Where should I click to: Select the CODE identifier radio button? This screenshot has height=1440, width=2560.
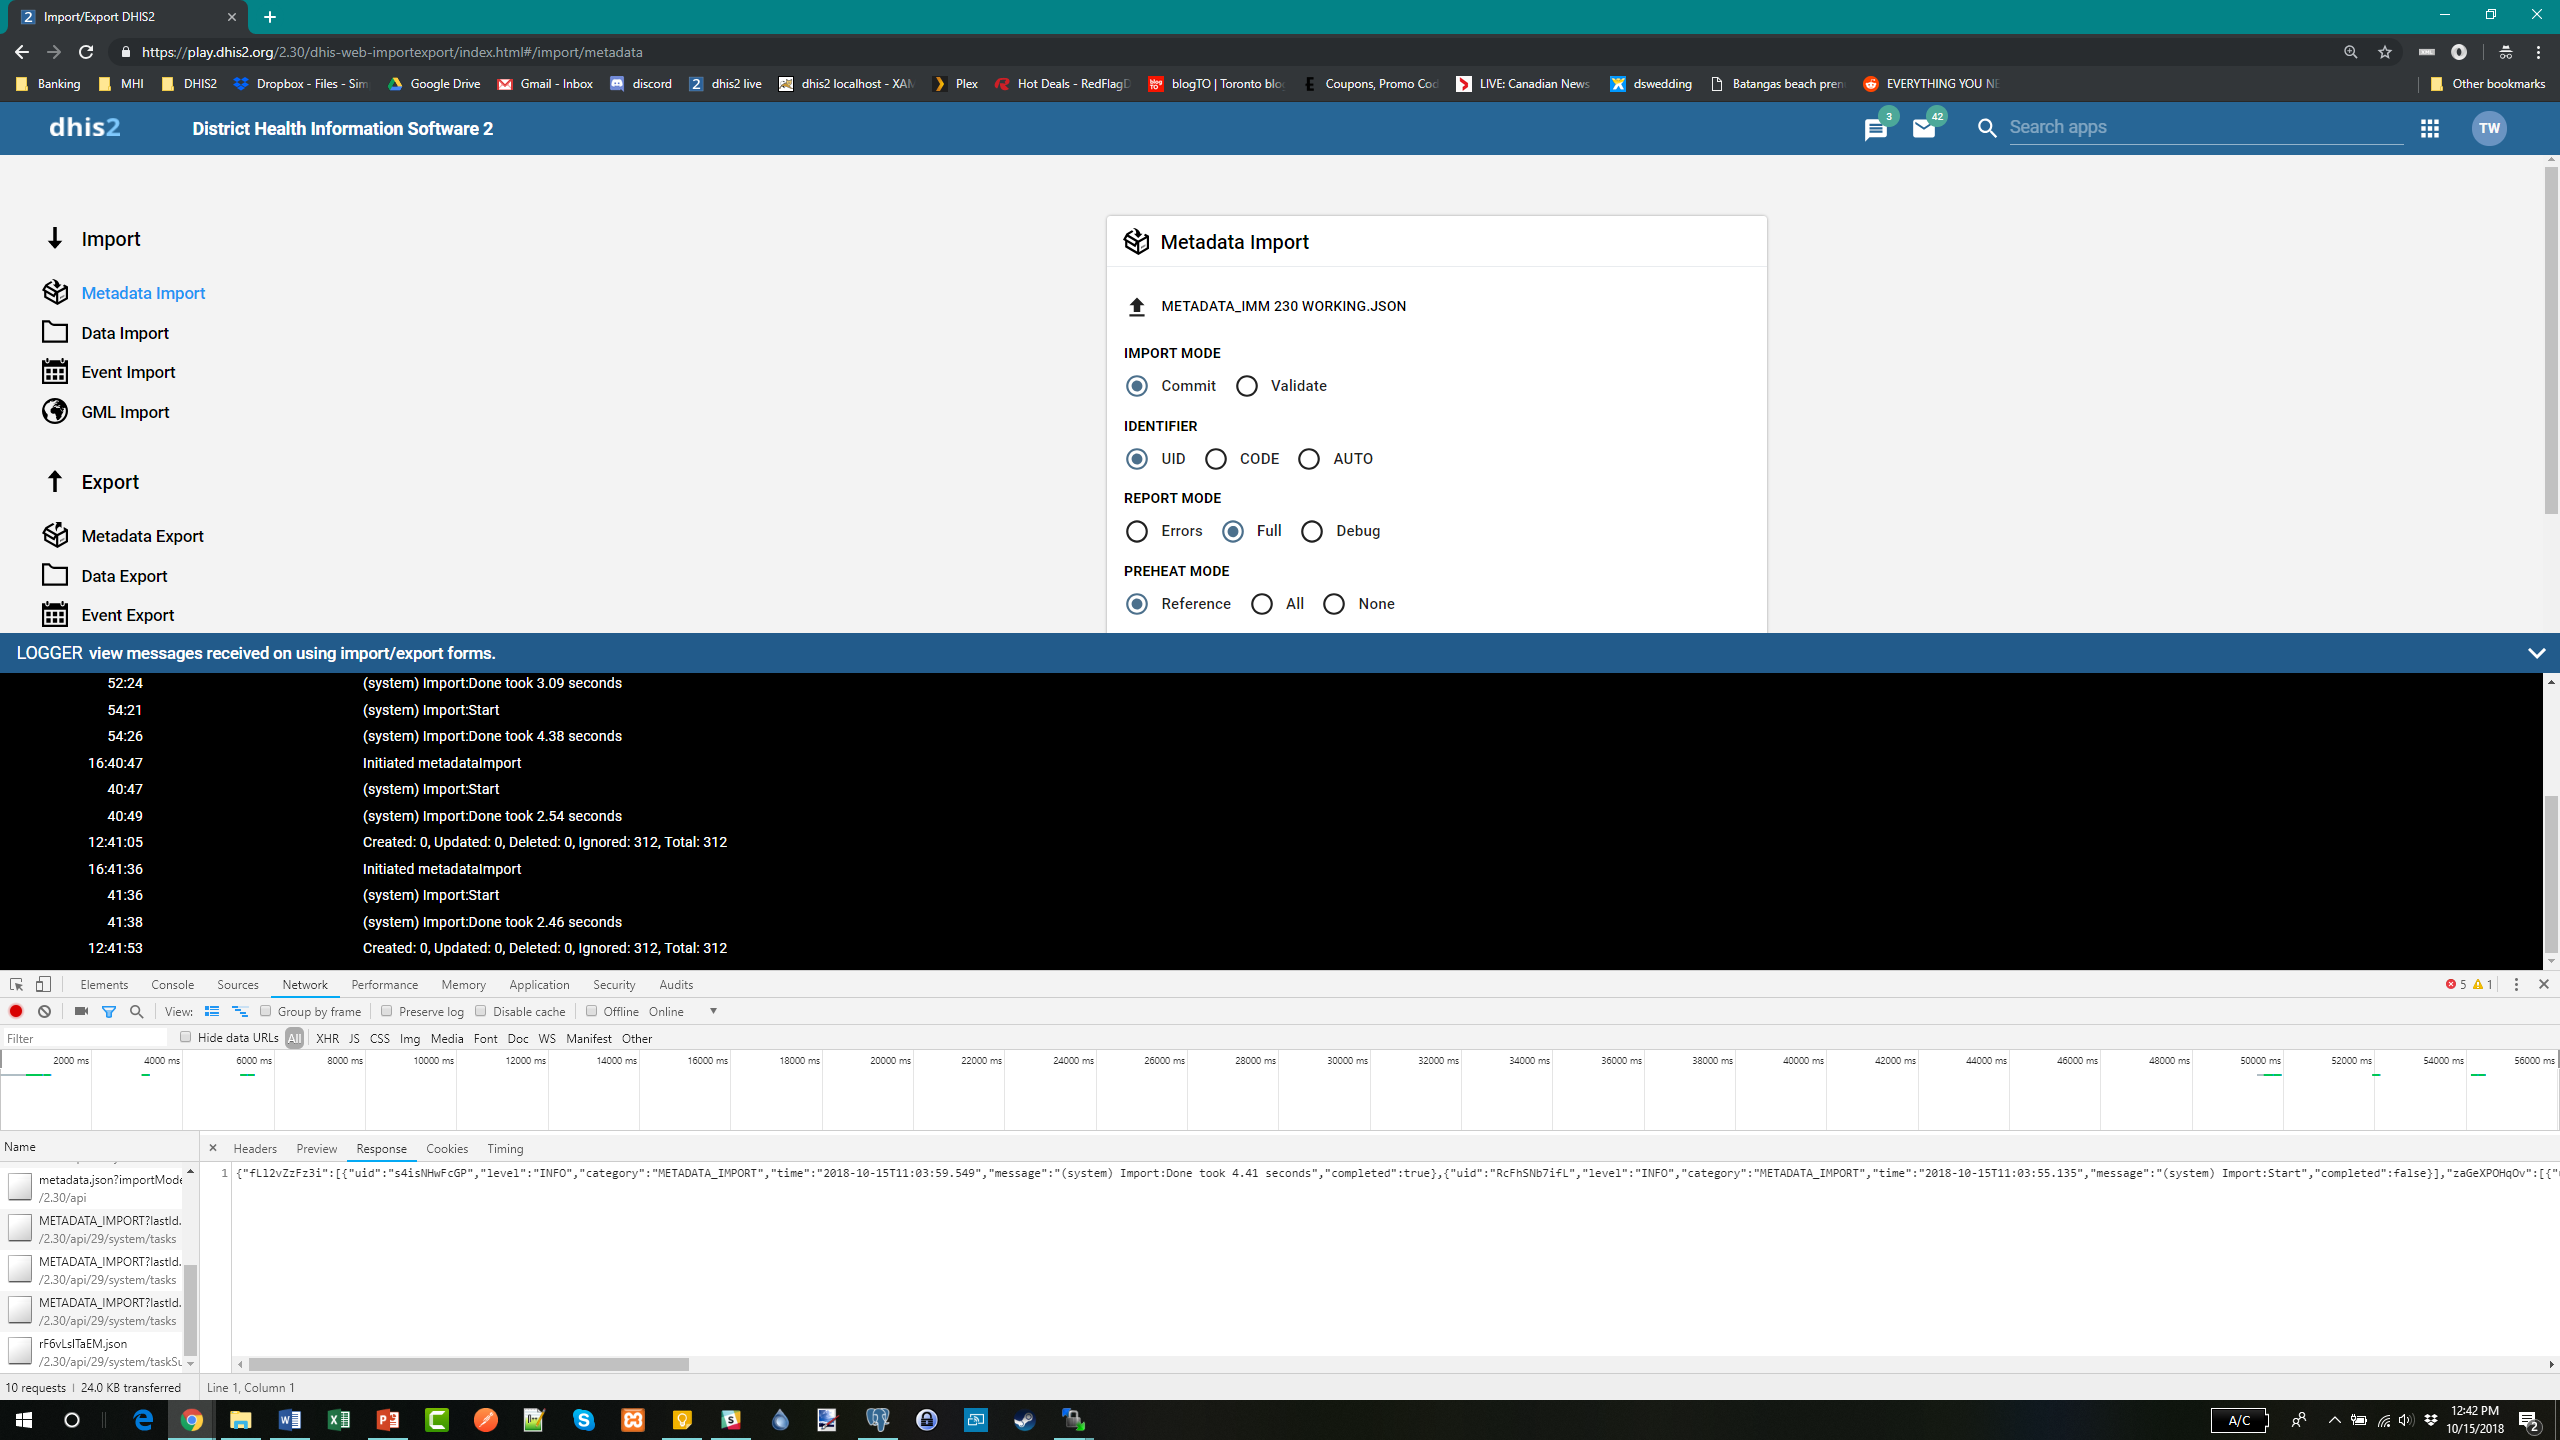1215,459
